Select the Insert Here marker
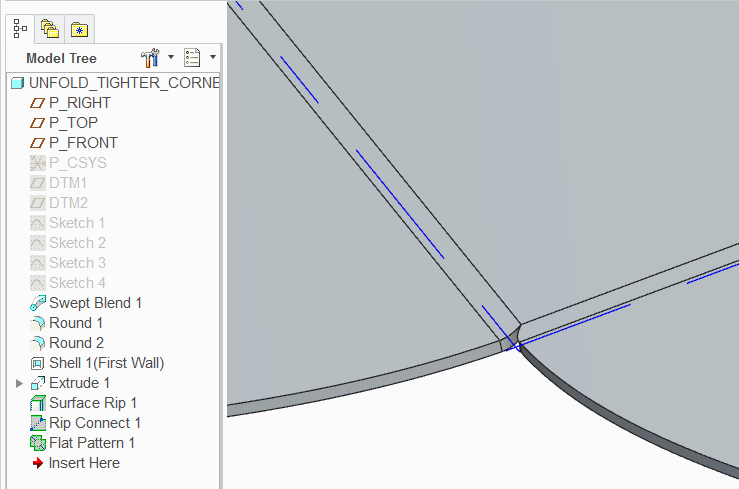 tap(84, 463)
